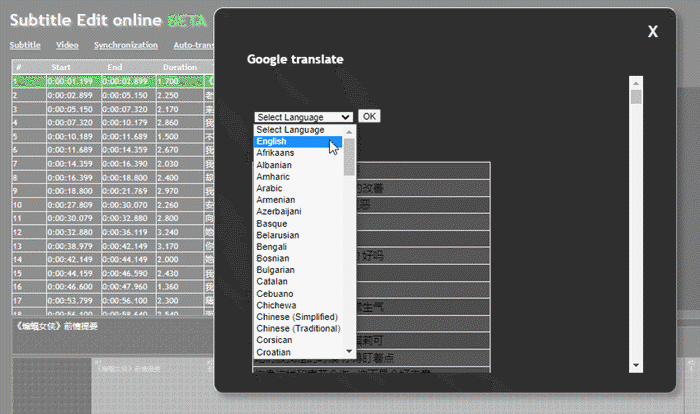Select Amharic from the language list
This screenshot has width=700, height=414.
point(299,177)
